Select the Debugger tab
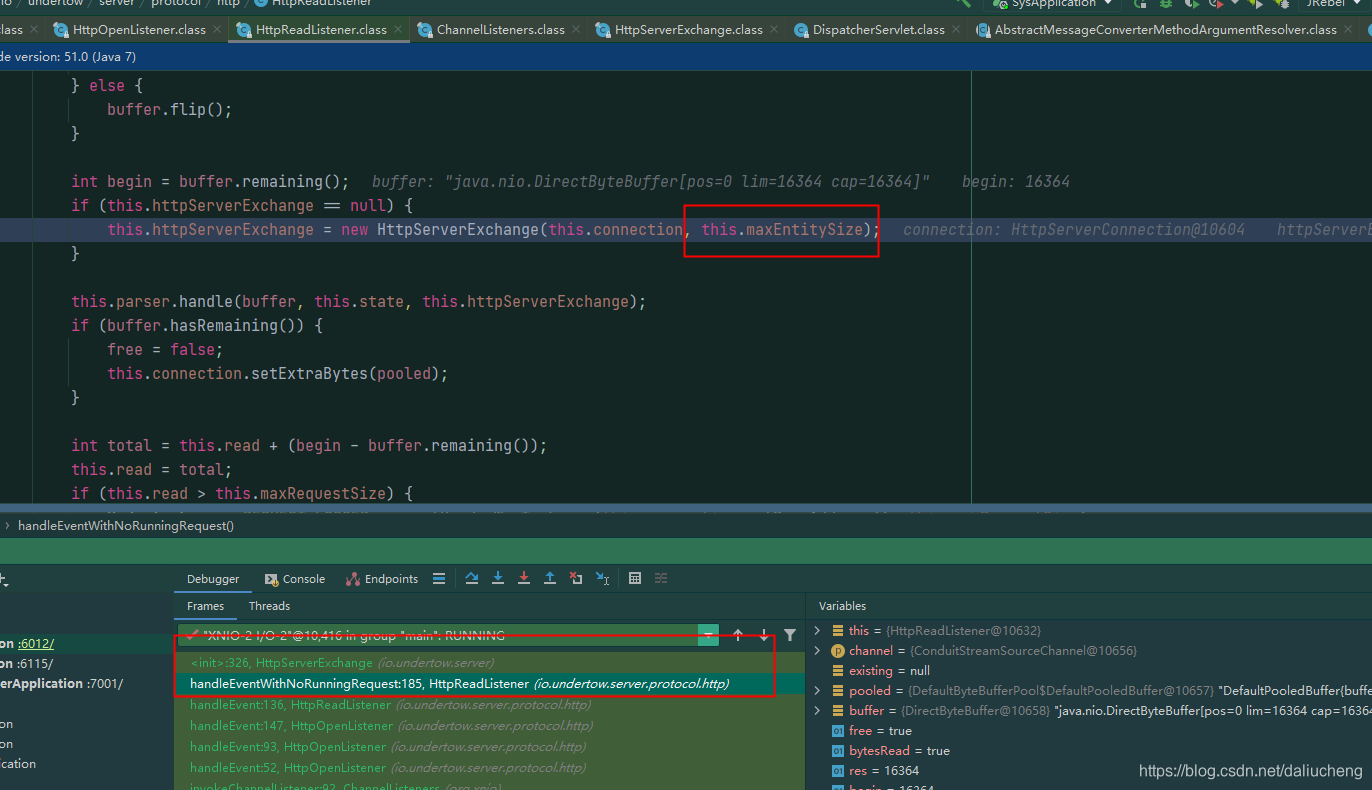The height and width of the screenshot is (790, 1372). 213,579
